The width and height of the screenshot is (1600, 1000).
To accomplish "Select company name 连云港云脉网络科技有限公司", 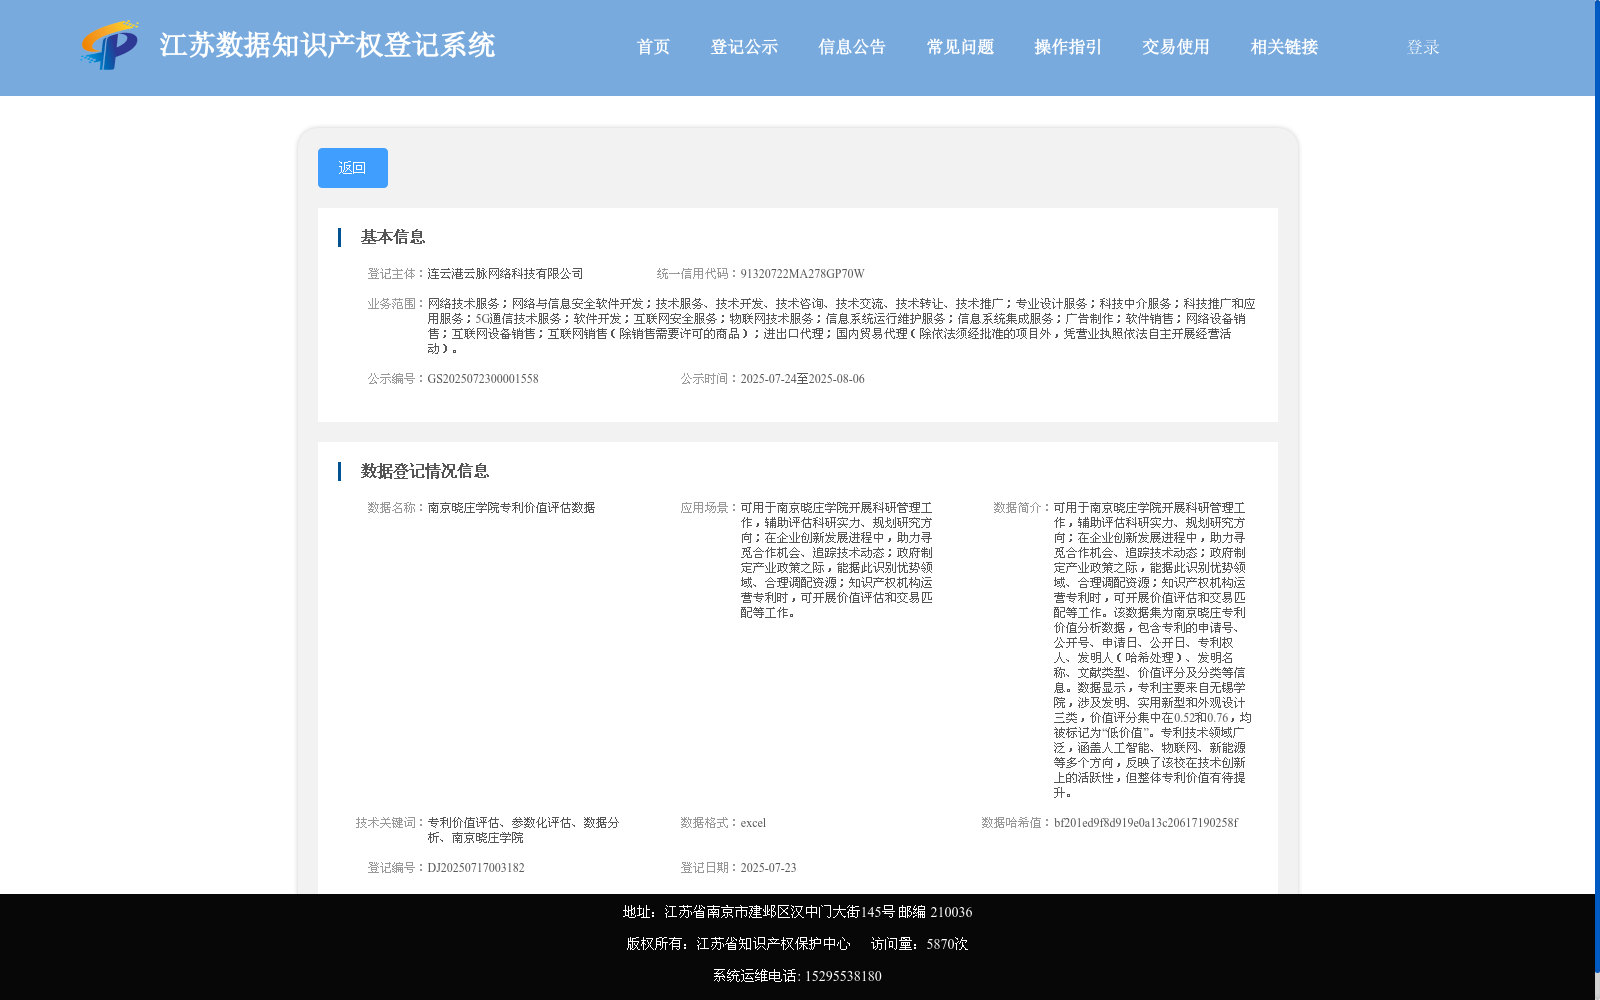I will pyautogui.click(x=505, y=274).
